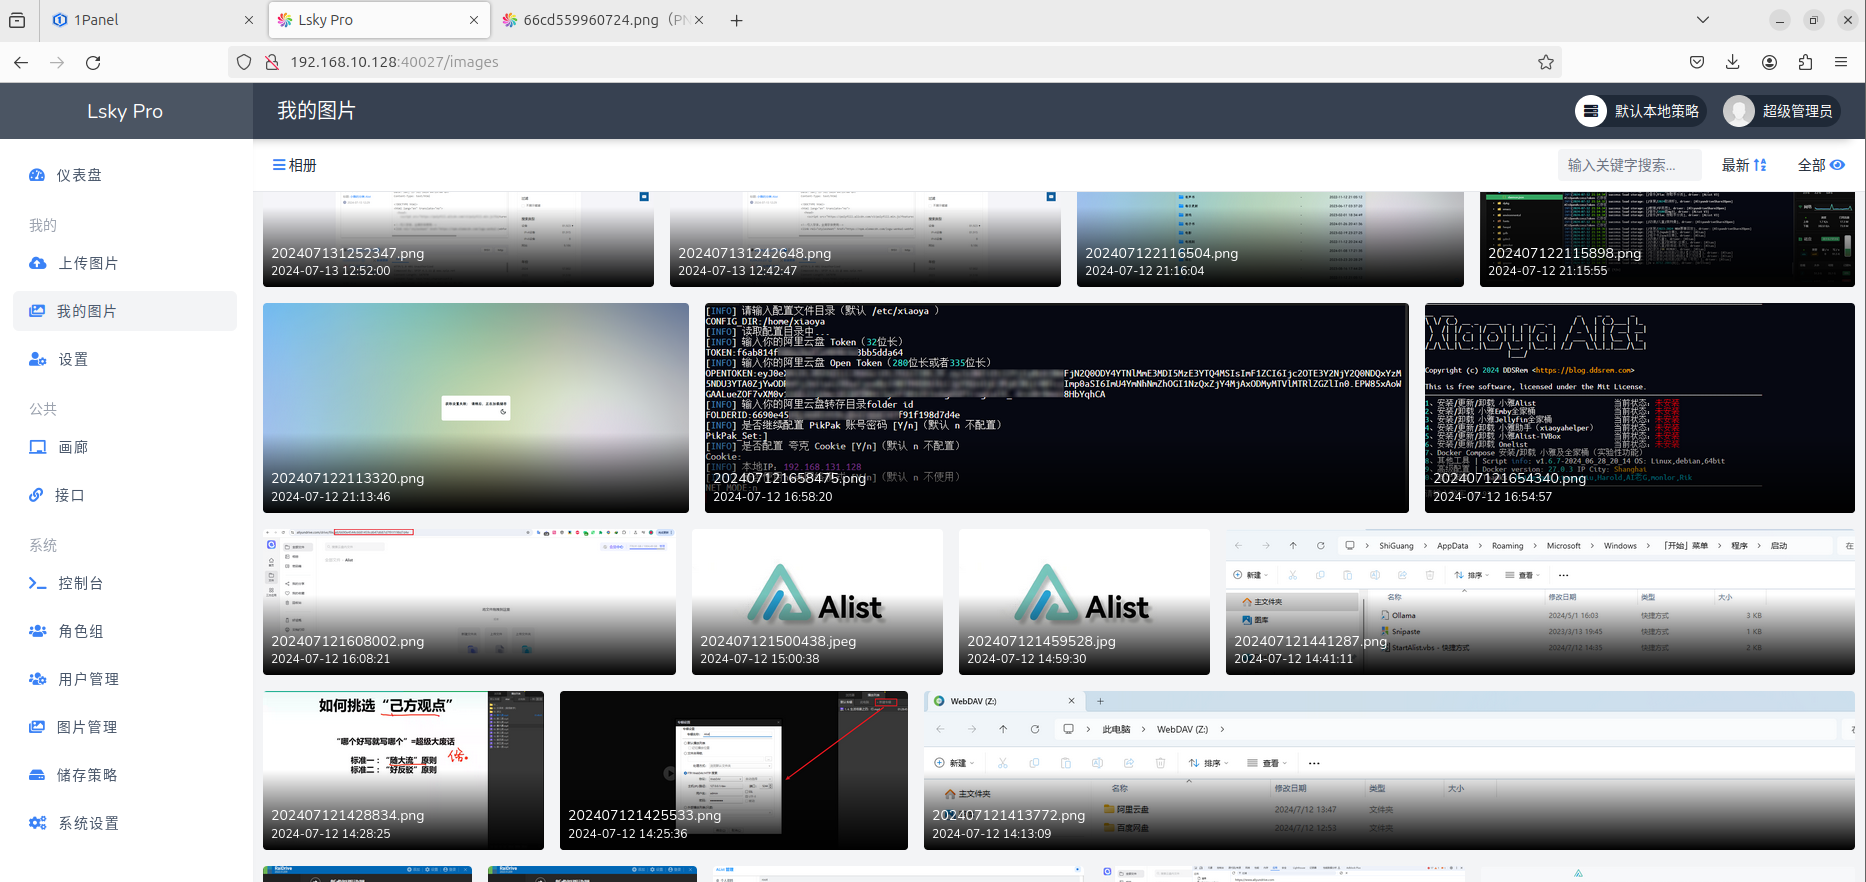Open terminal image 202407121658475.png

click(1056, 408)
